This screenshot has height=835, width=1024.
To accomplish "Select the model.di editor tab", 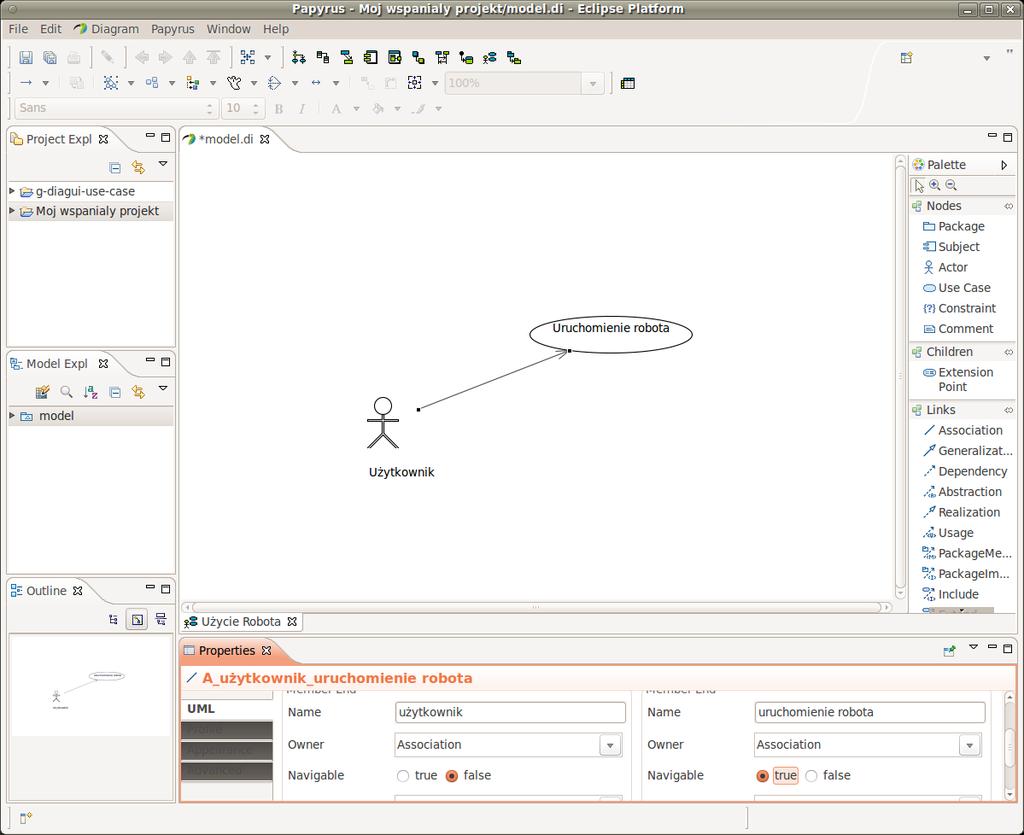I will 225,139.
